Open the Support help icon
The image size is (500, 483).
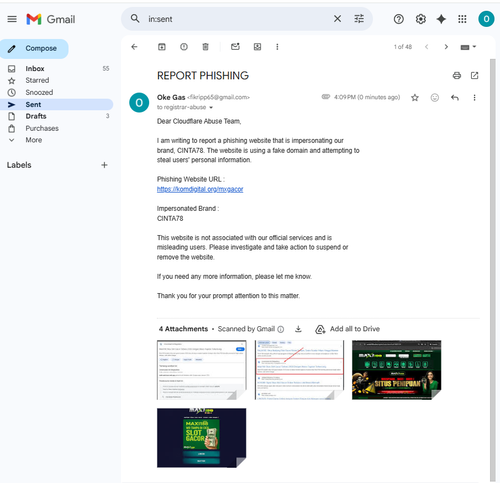(x=399, y=19)
